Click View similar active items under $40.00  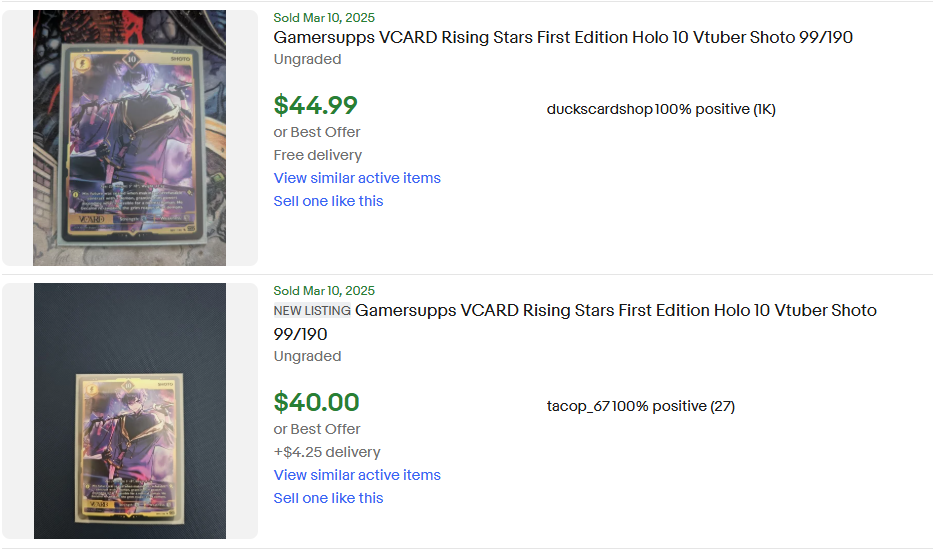pos(357,475)
